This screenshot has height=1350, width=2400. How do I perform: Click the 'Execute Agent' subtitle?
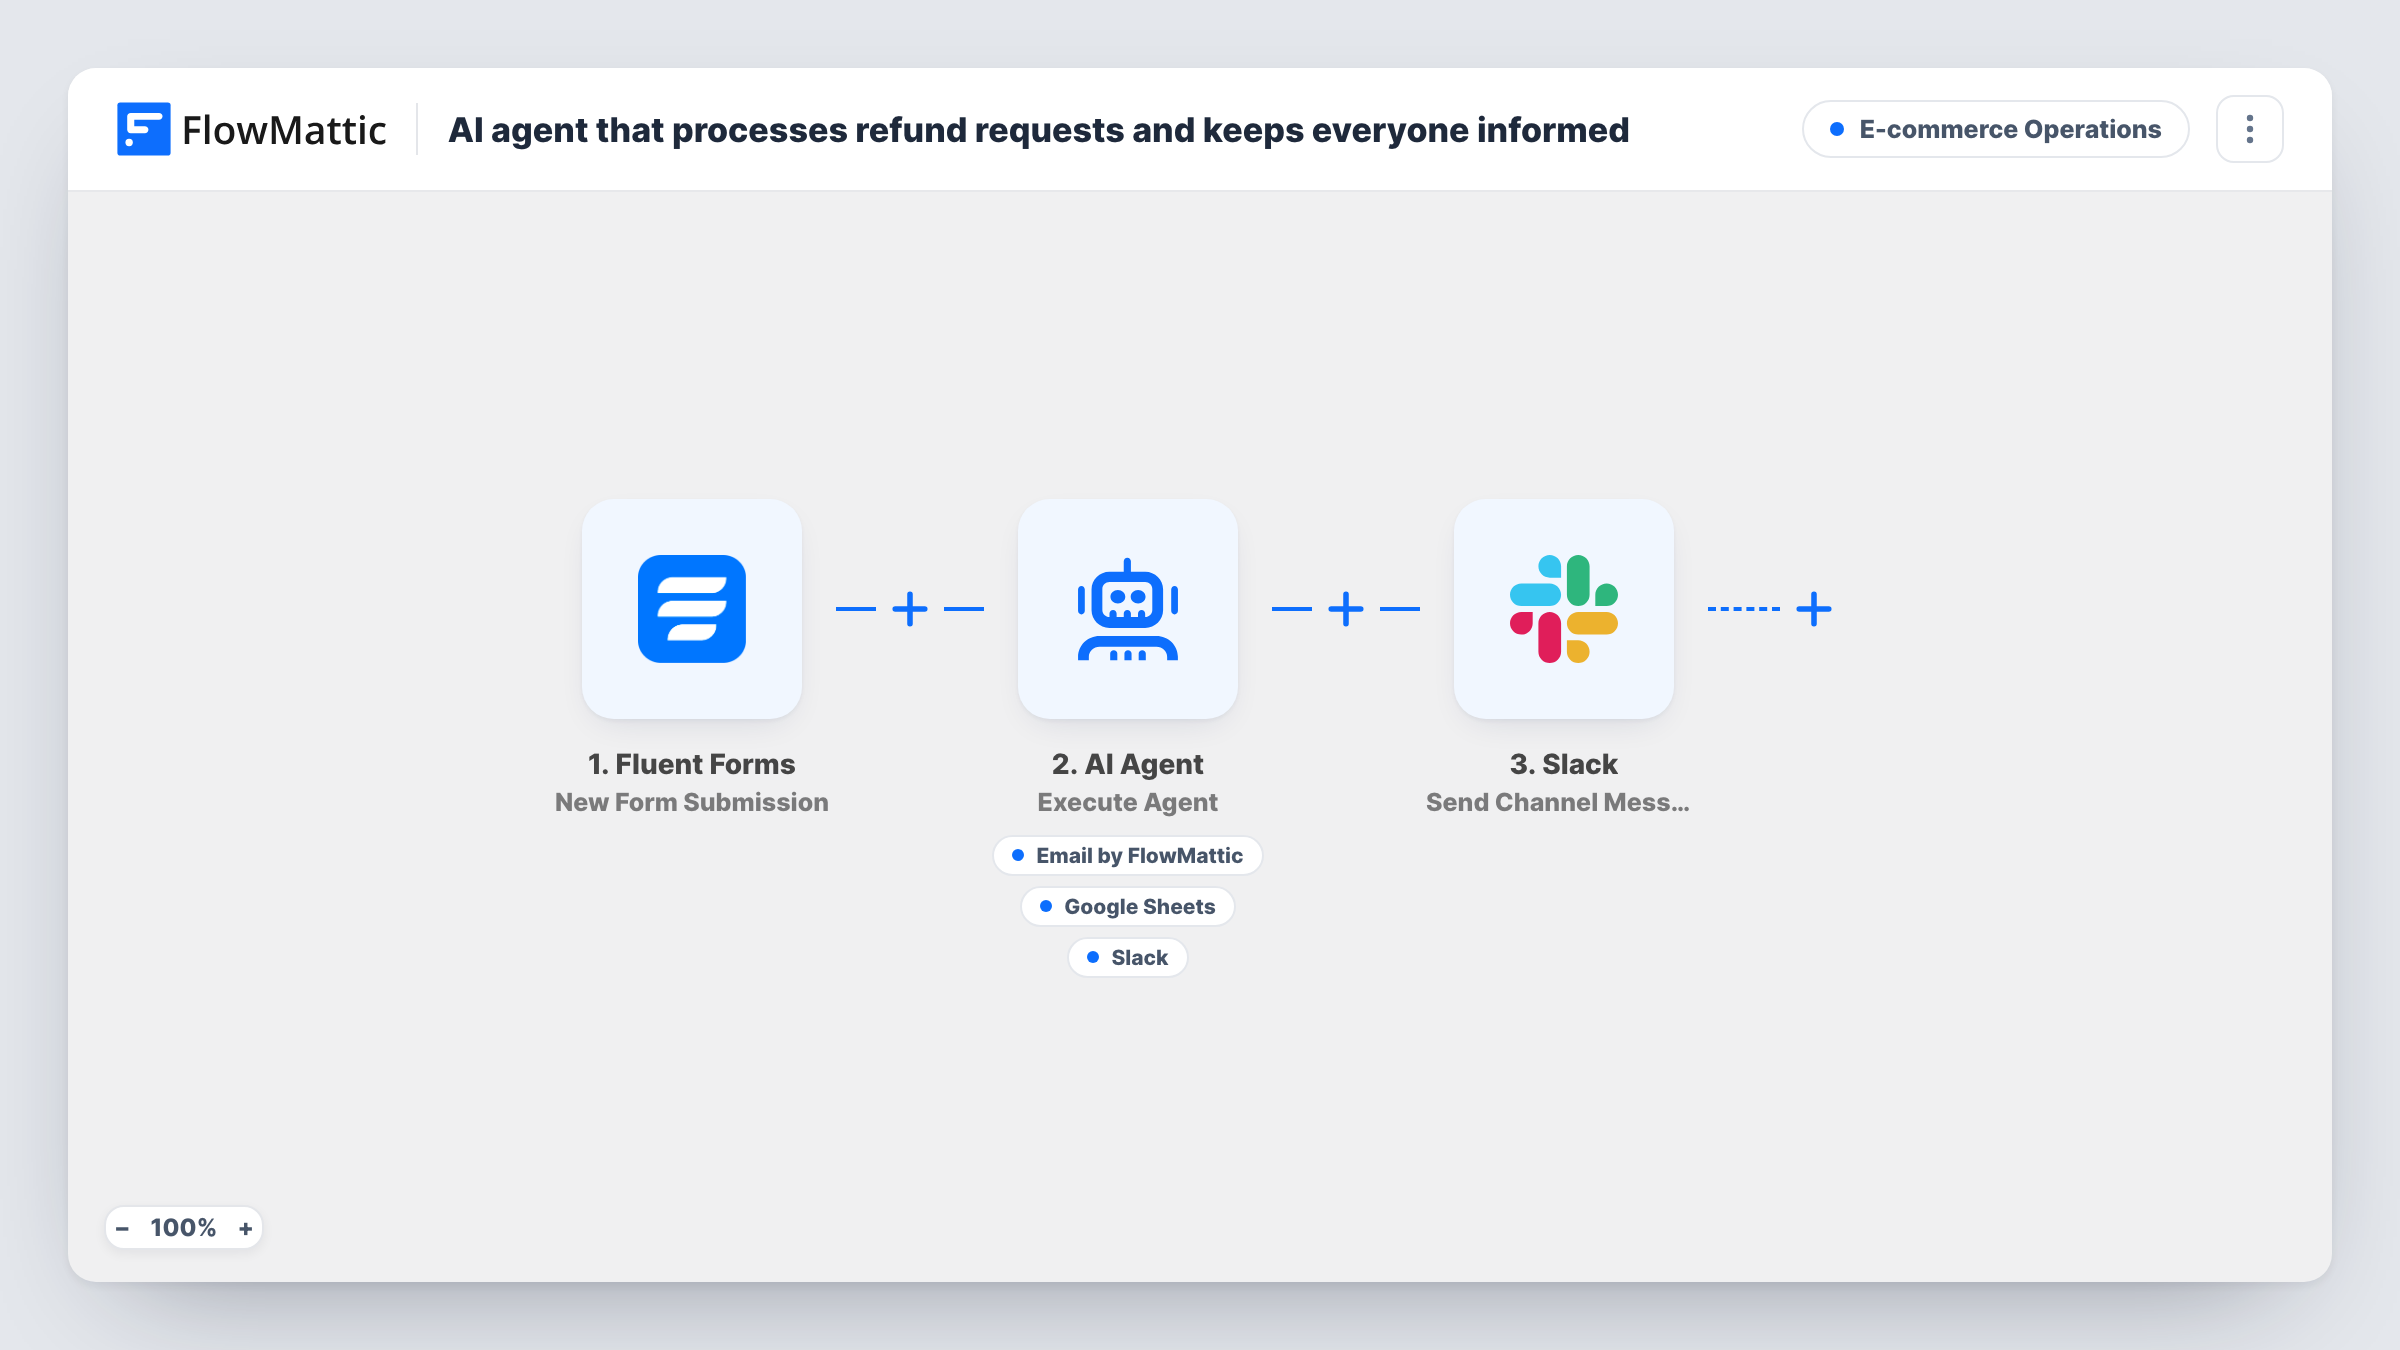1128,802
